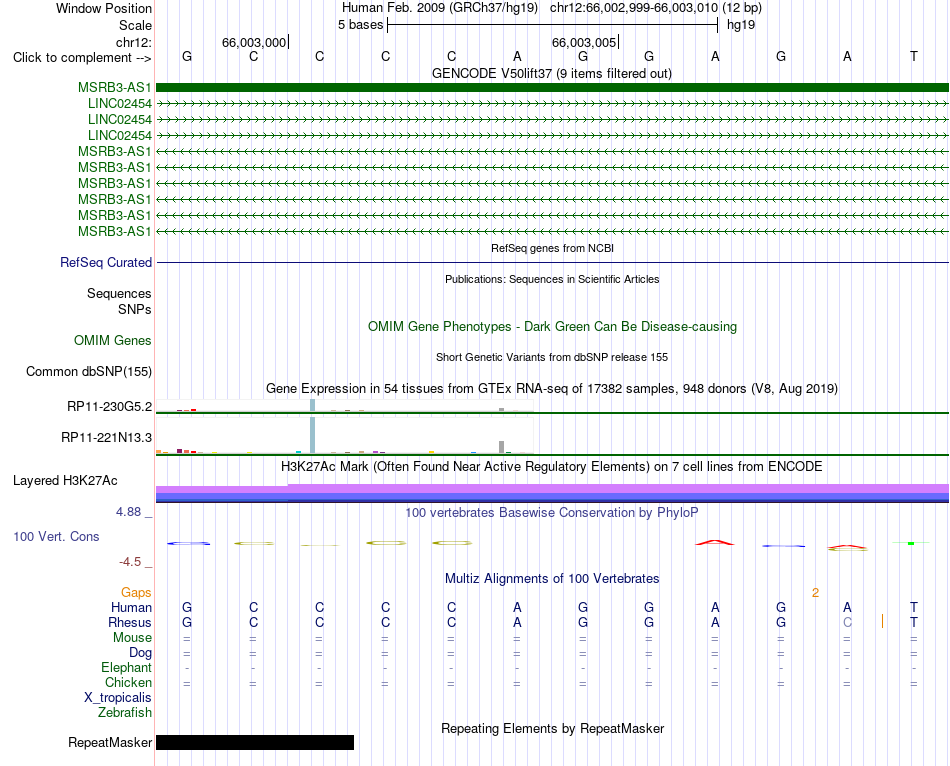Click the MSRB3-AS1 label beside the solid green bar
This screenshot has height=766, width=950.
coord(115,87)
